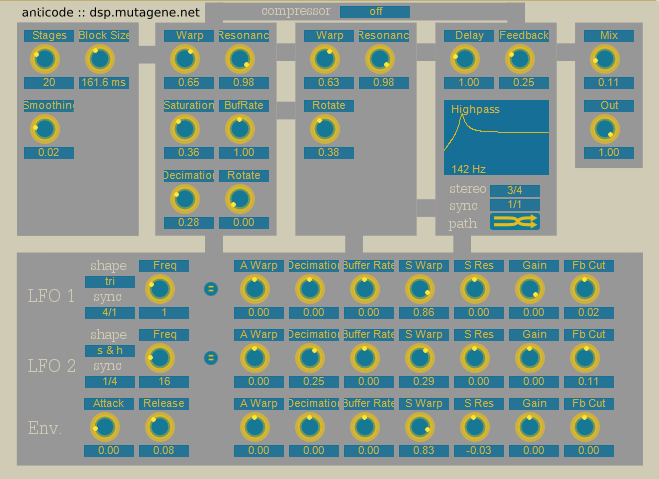Click the Warp knob above 0.63
The width and height of the screenshot is (659, 479).
pos(325,59)
